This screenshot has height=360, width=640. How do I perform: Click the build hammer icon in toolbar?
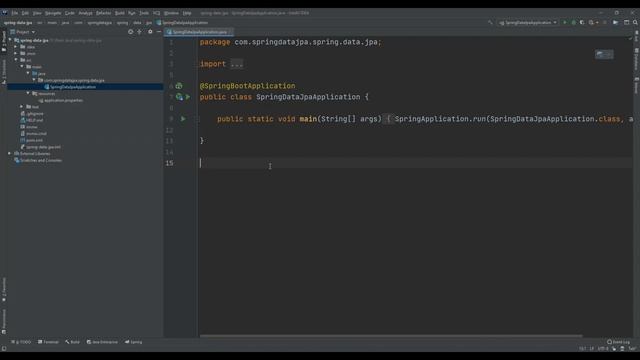pos(490,22)
